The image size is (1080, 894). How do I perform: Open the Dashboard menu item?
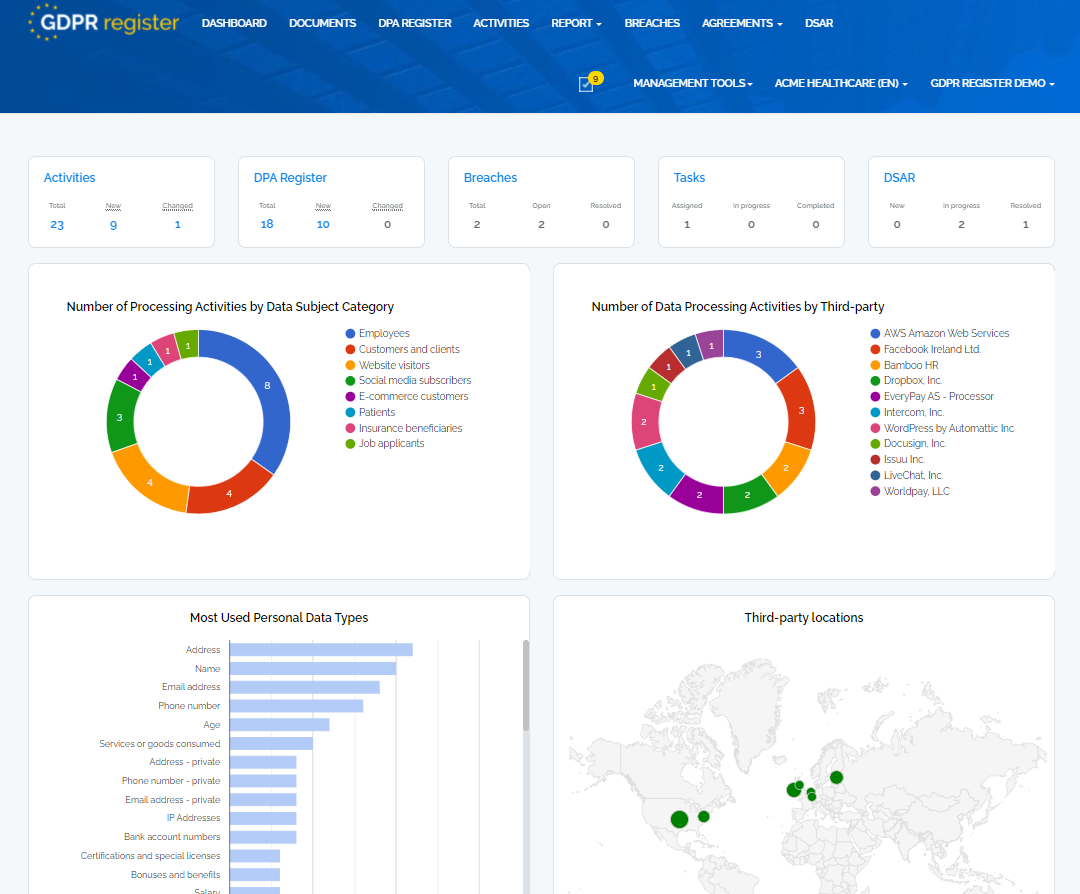coord(234,23)
